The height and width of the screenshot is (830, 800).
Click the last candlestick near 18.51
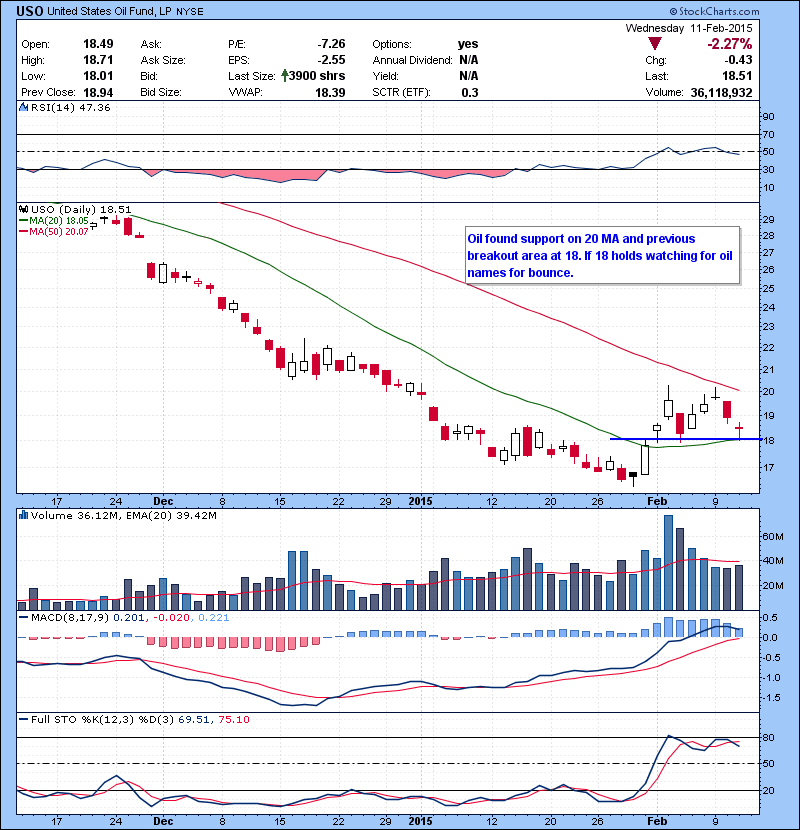(739, 430)
